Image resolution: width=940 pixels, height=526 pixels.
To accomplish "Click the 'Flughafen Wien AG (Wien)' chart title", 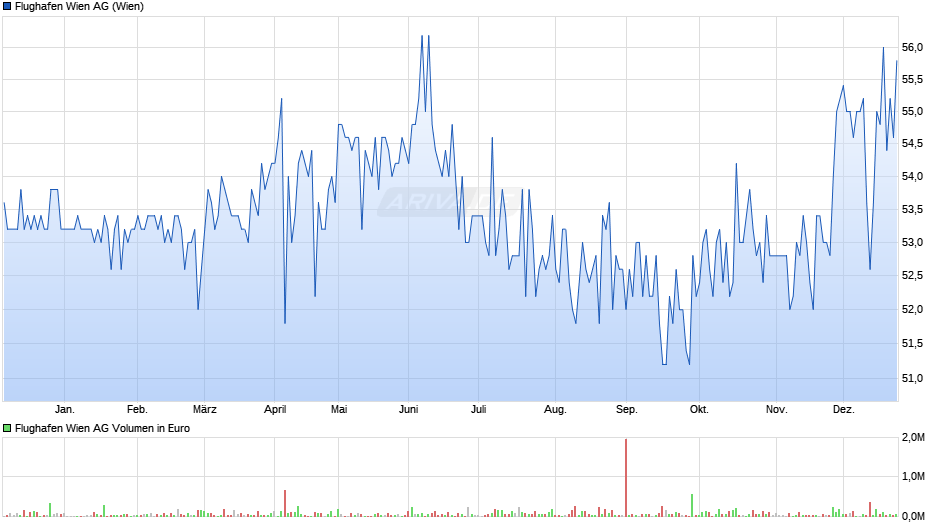I will (x=79, y=7).
